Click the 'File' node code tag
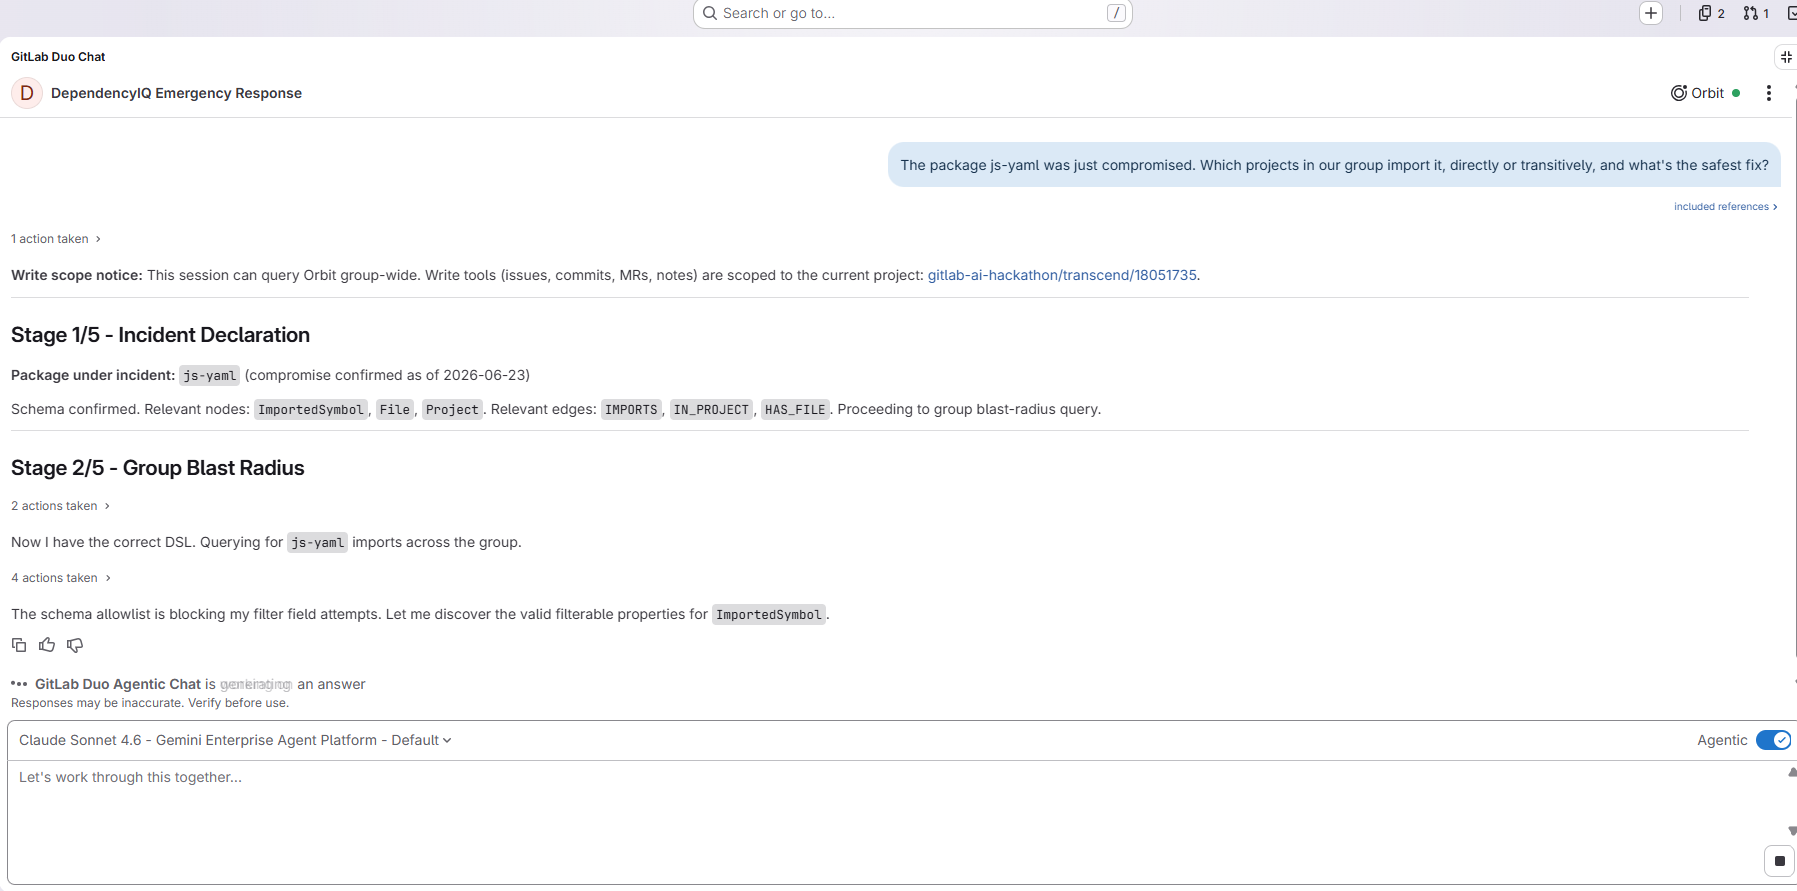The width and height of the screenshot is (1797, 891). 395,409
